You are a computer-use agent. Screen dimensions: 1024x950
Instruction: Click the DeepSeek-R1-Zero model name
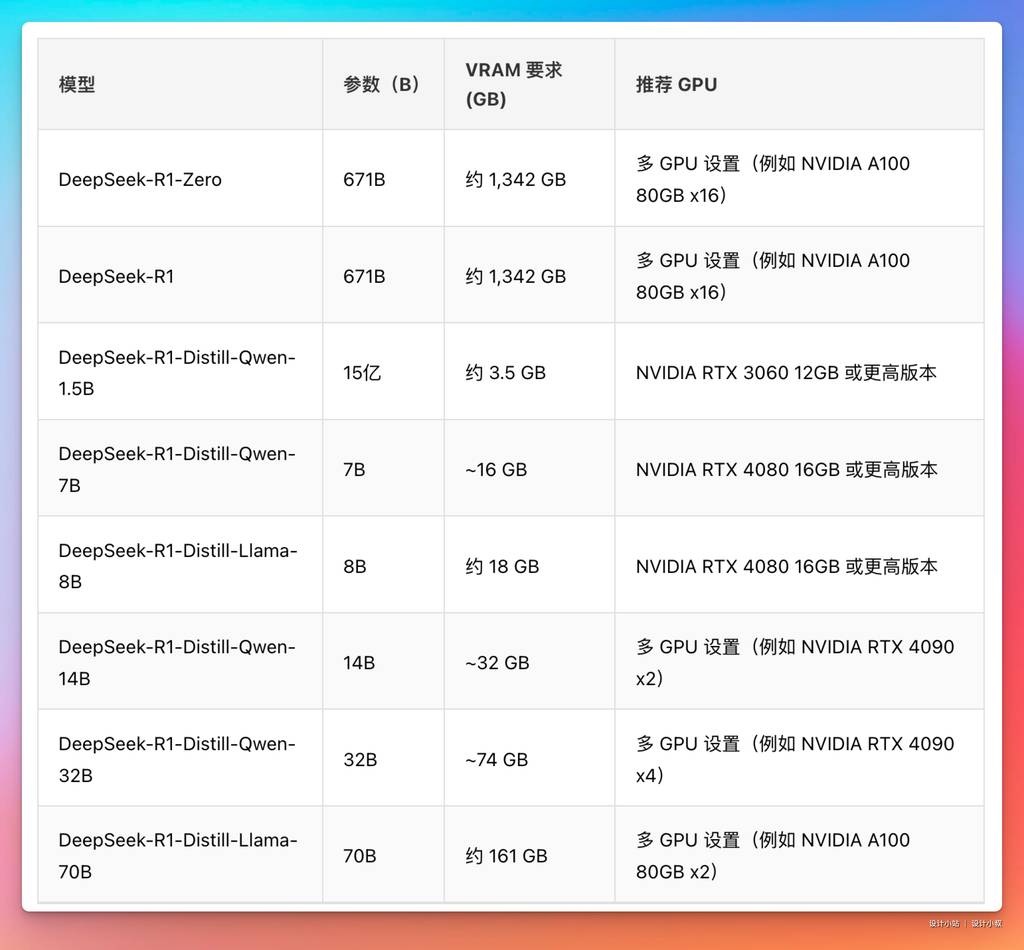coord(140,180)
